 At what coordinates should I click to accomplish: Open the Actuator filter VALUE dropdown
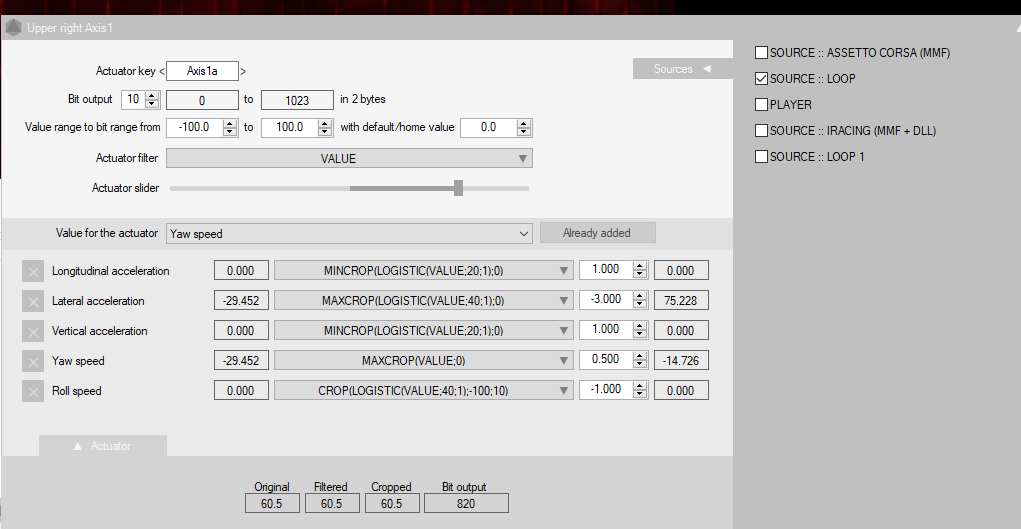(x=349, y=158)
